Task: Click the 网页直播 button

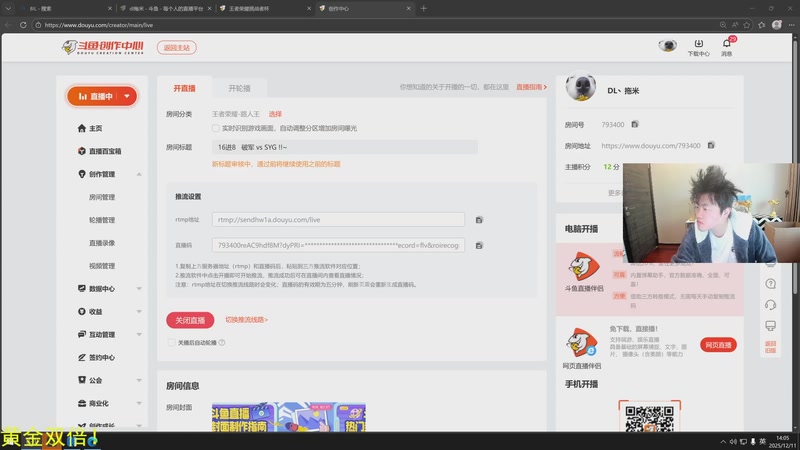Action: 718,345
